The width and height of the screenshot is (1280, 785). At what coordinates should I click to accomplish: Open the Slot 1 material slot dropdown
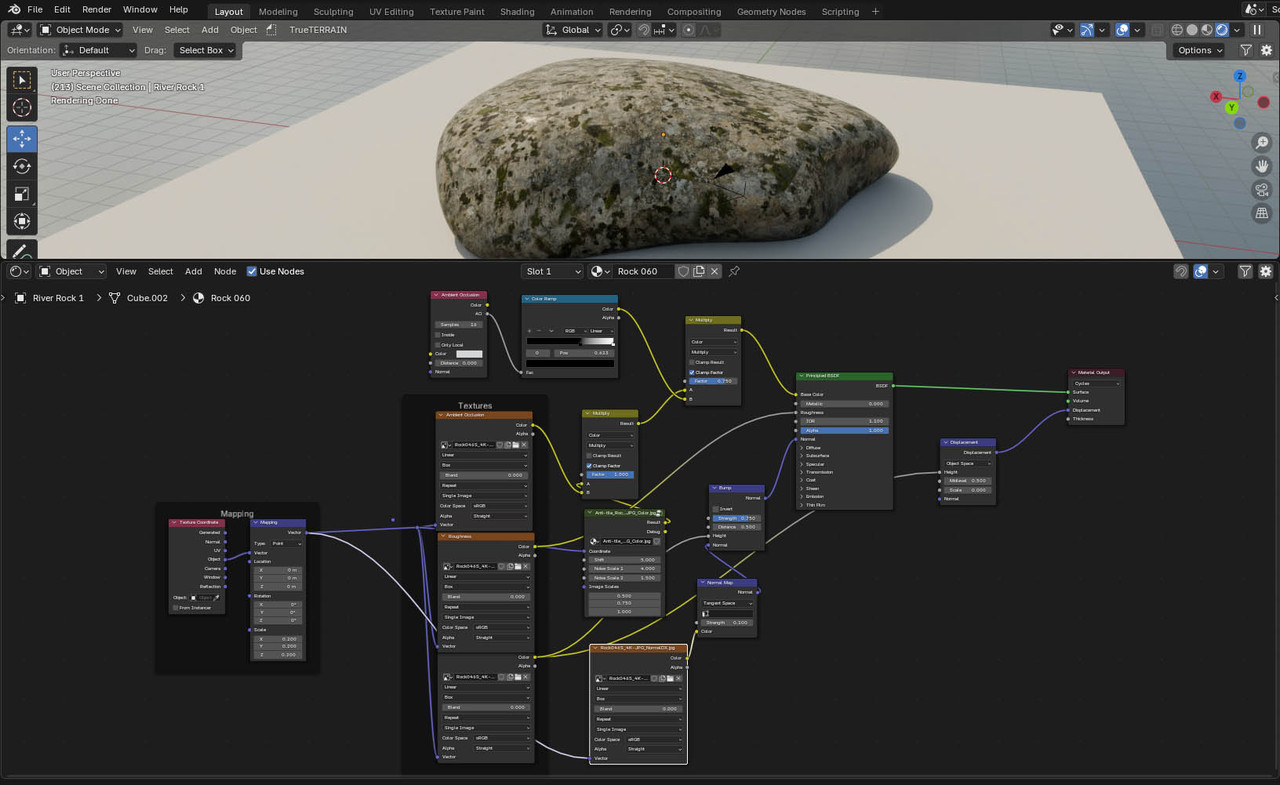(x=553, y=271)
